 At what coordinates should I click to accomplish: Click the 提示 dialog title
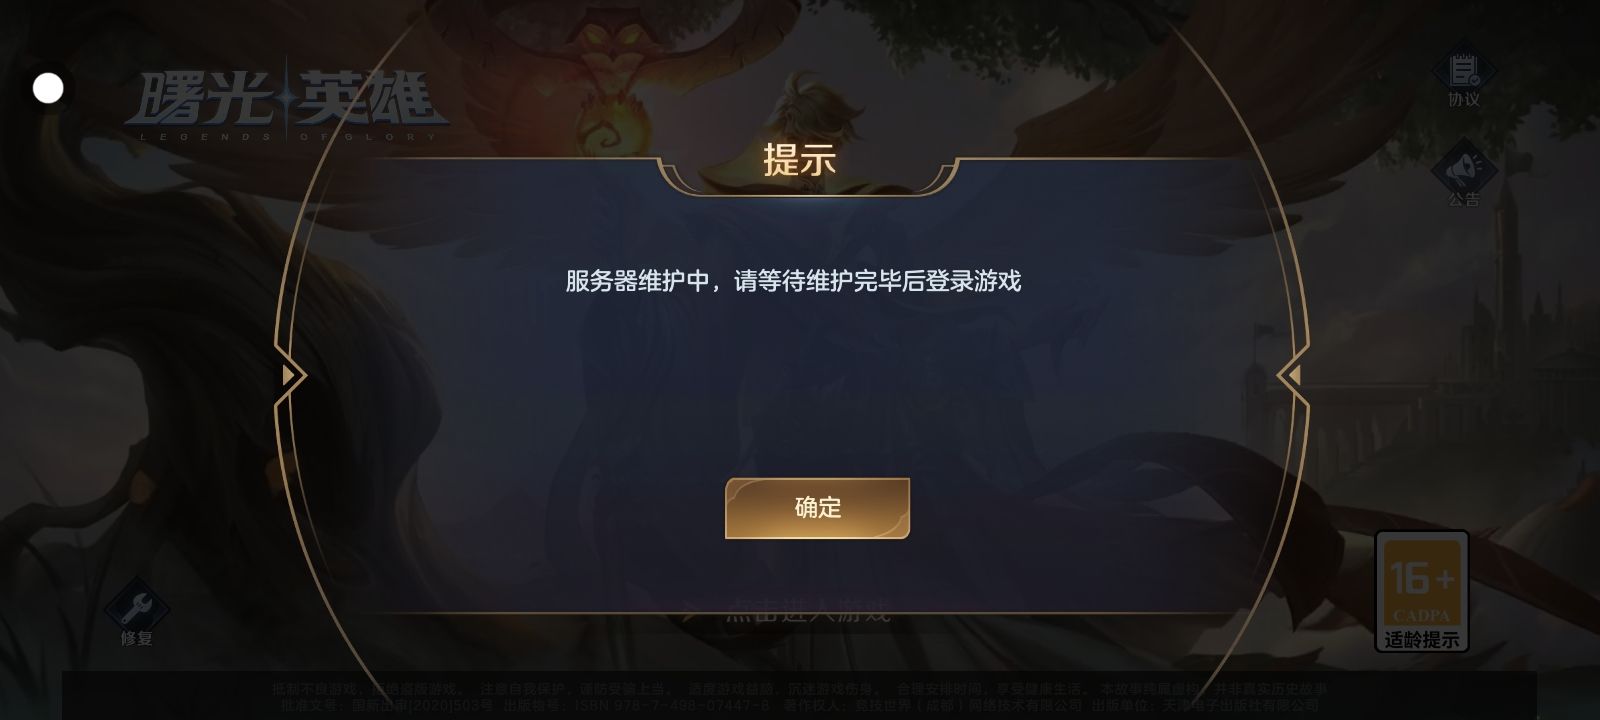click(799, 160)
